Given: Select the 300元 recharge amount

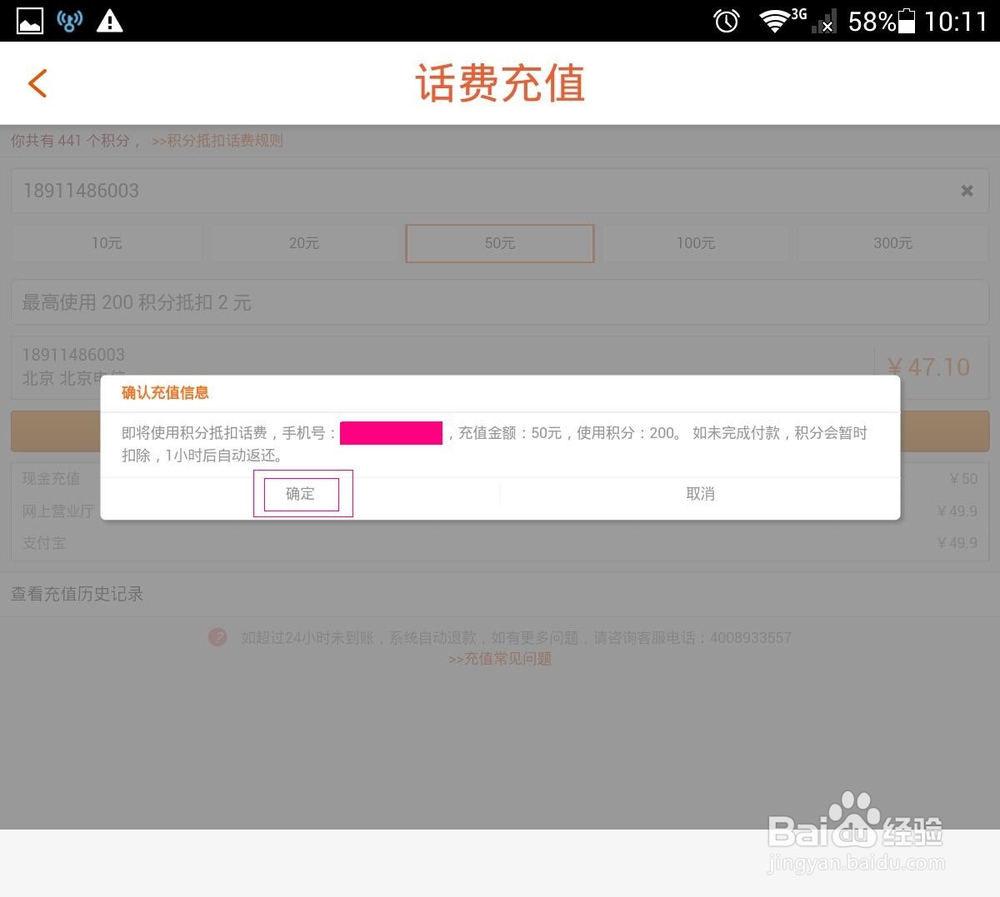Looking at the screenshot, I should coord(893,243).
